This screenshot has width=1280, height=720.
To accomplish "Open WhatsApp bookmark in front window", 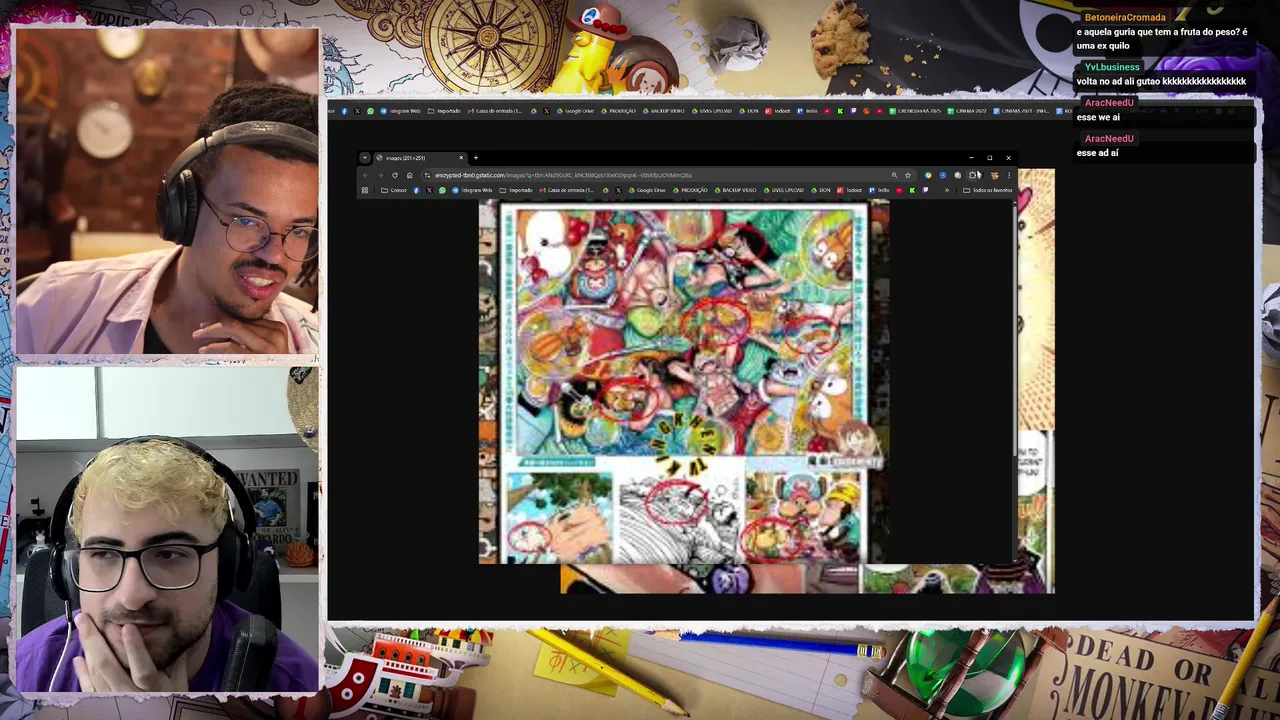I will (442, 190).
